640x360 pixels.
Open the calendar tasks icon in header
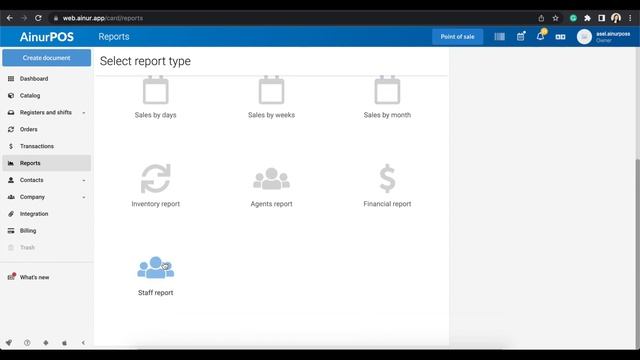[521, 36]
